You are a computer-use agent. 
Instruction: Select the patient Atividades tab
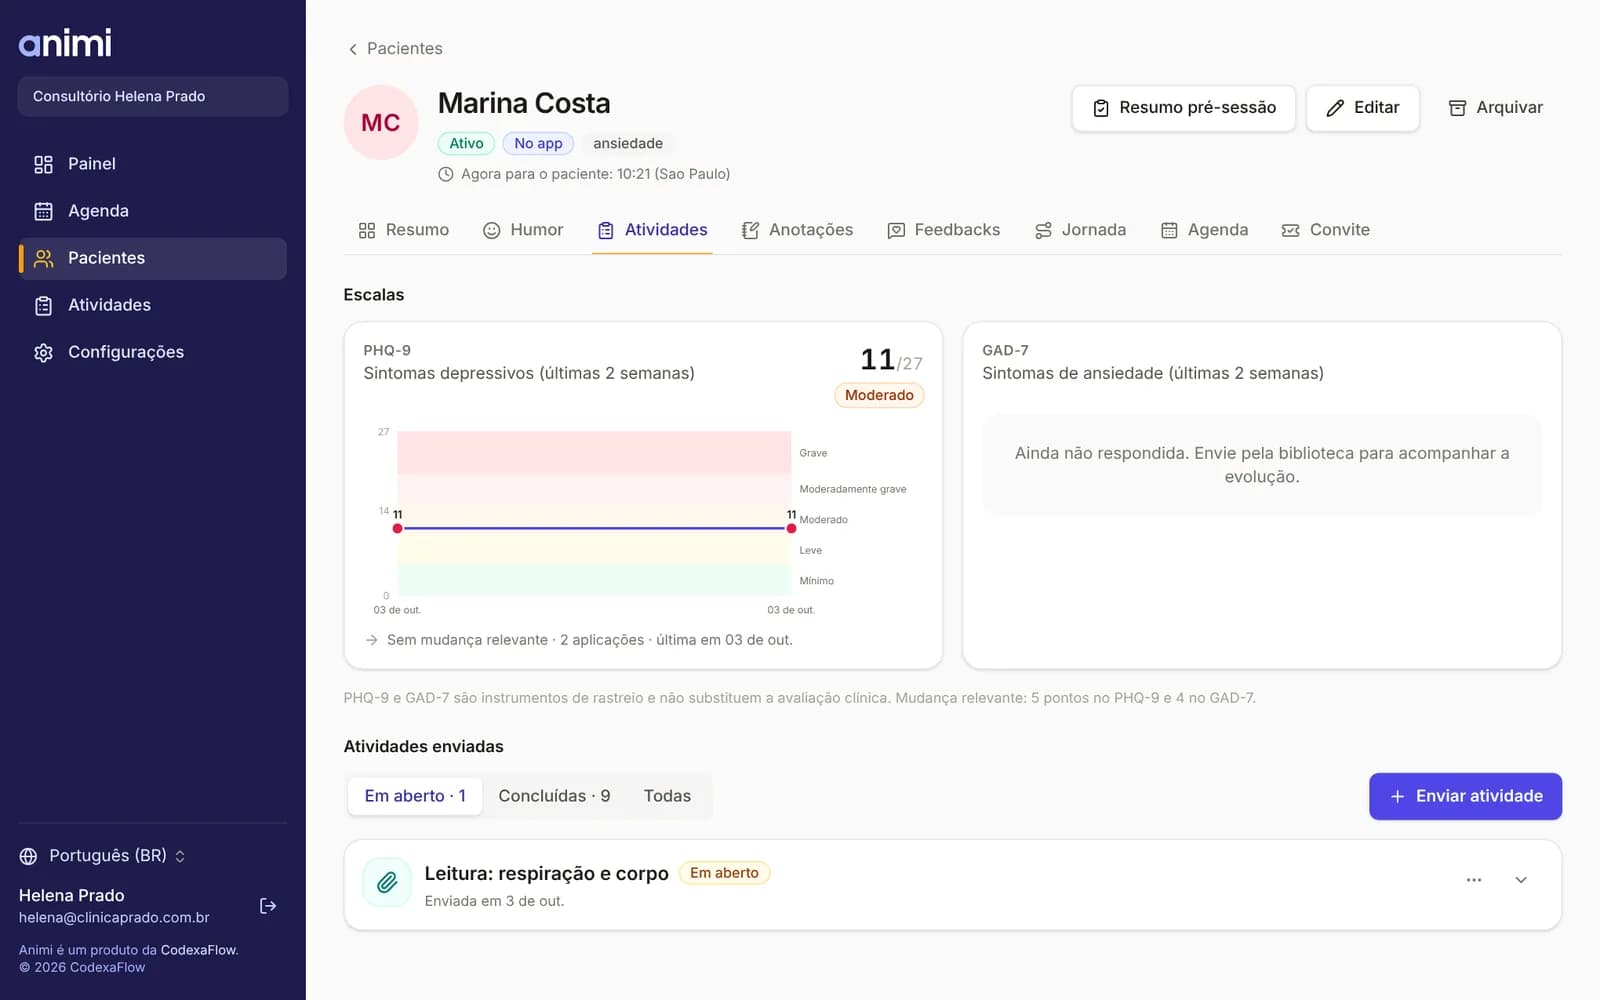pyautogui.click(x=652, y=230)
